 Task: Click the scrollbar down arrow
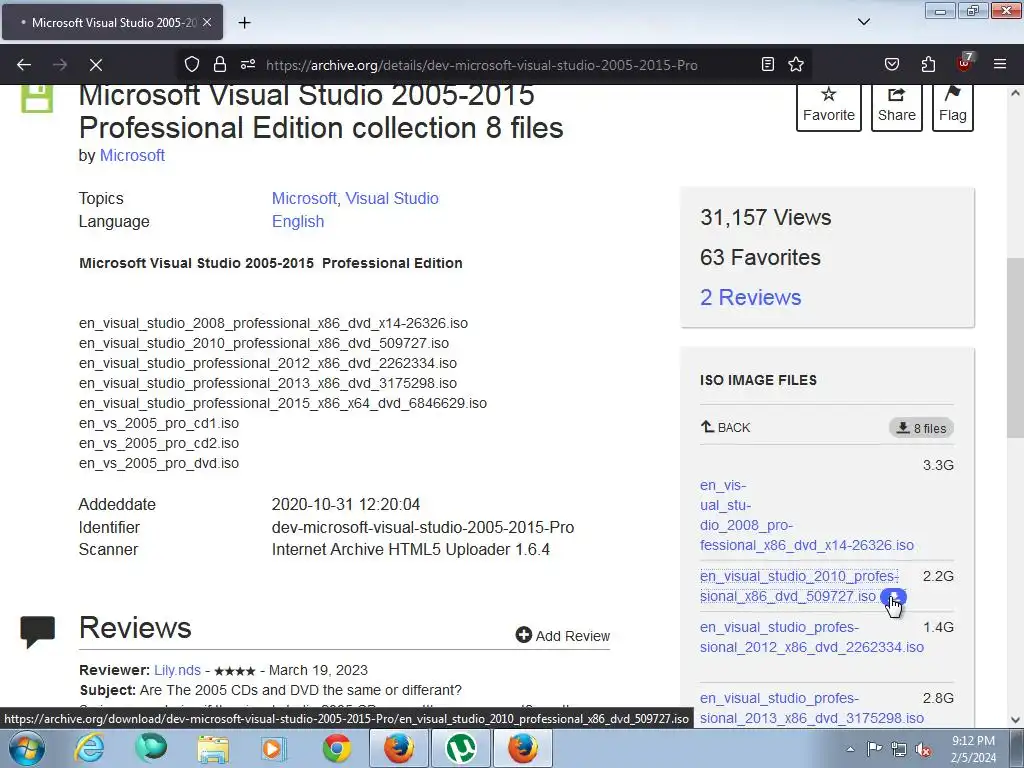[x=1015, y=719]
